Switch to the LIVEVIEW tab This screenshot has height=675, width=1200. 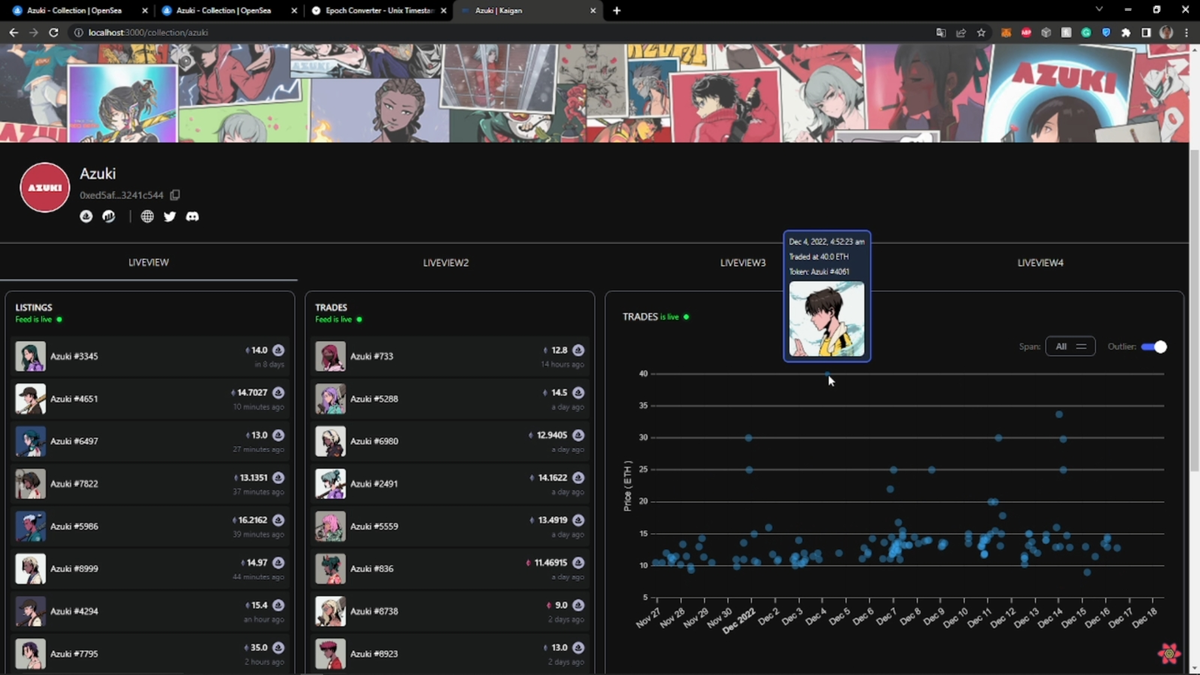coord(149,263)
